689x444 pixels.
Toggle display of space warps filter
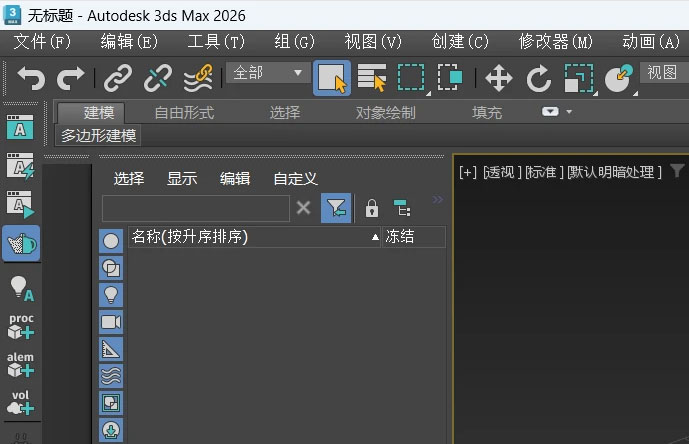111,376
